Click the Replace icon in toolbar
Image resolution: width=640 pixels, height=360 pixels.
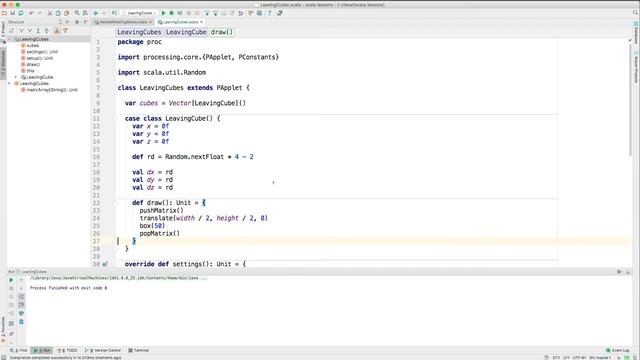(x=85, y=13)
